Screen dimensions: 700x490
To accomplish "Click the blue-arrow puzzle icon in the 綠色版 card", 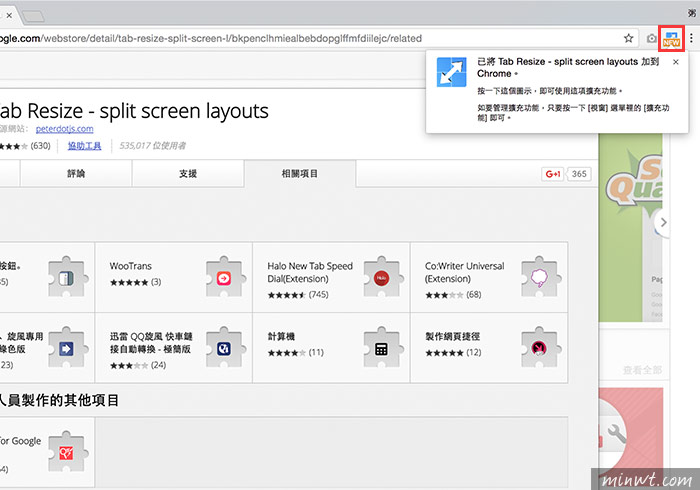I will coord(67,348).
